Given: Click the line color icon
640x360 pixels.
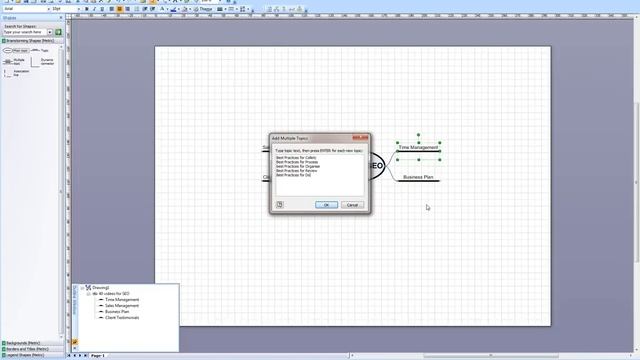Looking at the screenshot, I should tap(173, 9).
